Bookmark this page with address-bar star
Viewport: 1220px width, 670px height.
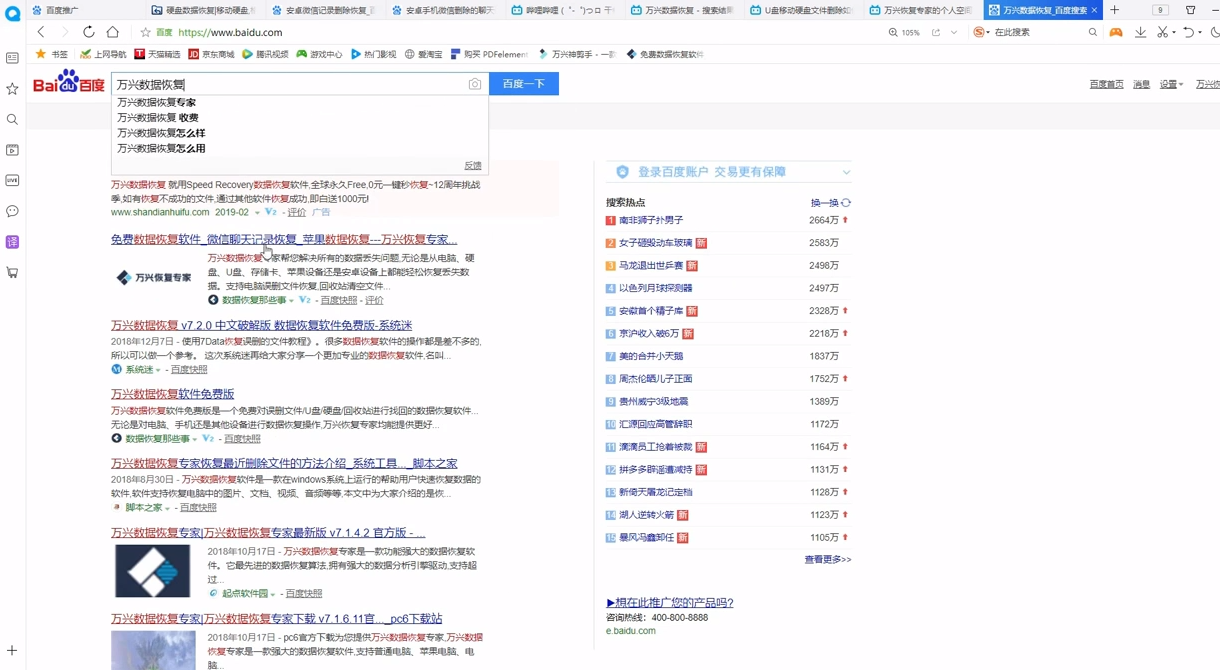pyautogui.click(x=145, y=32)
